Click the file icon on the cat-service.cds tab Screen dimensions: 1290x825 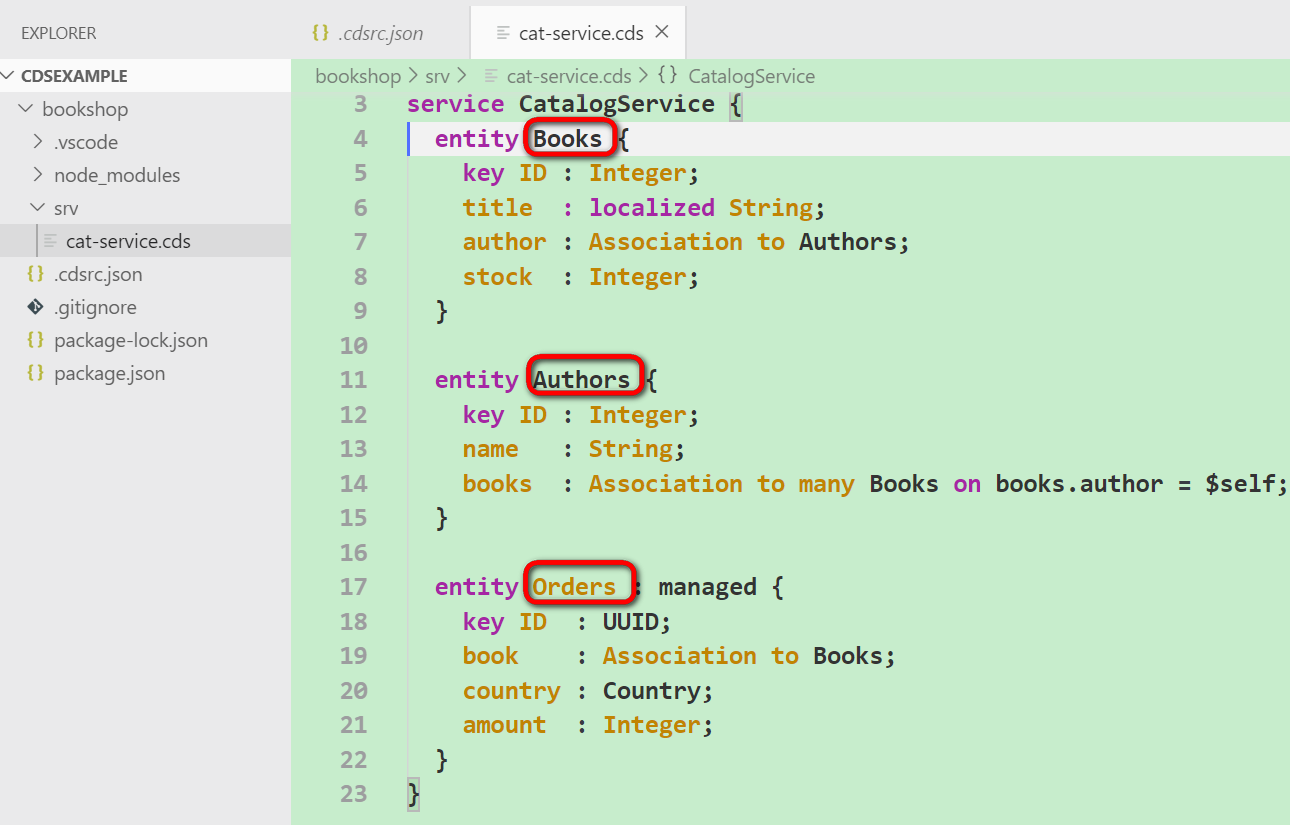pyautogui.click(x=504, y=33)
